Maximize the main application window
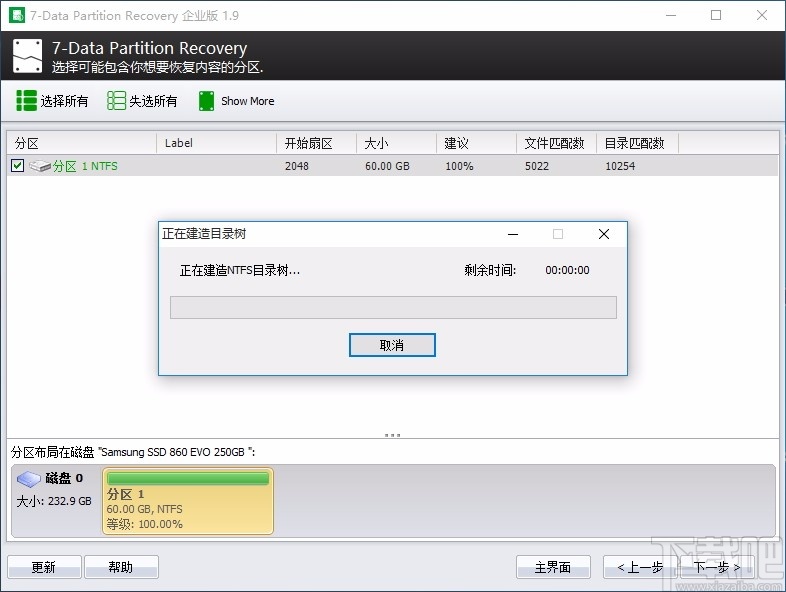786x592 pixels. (716, 15)
